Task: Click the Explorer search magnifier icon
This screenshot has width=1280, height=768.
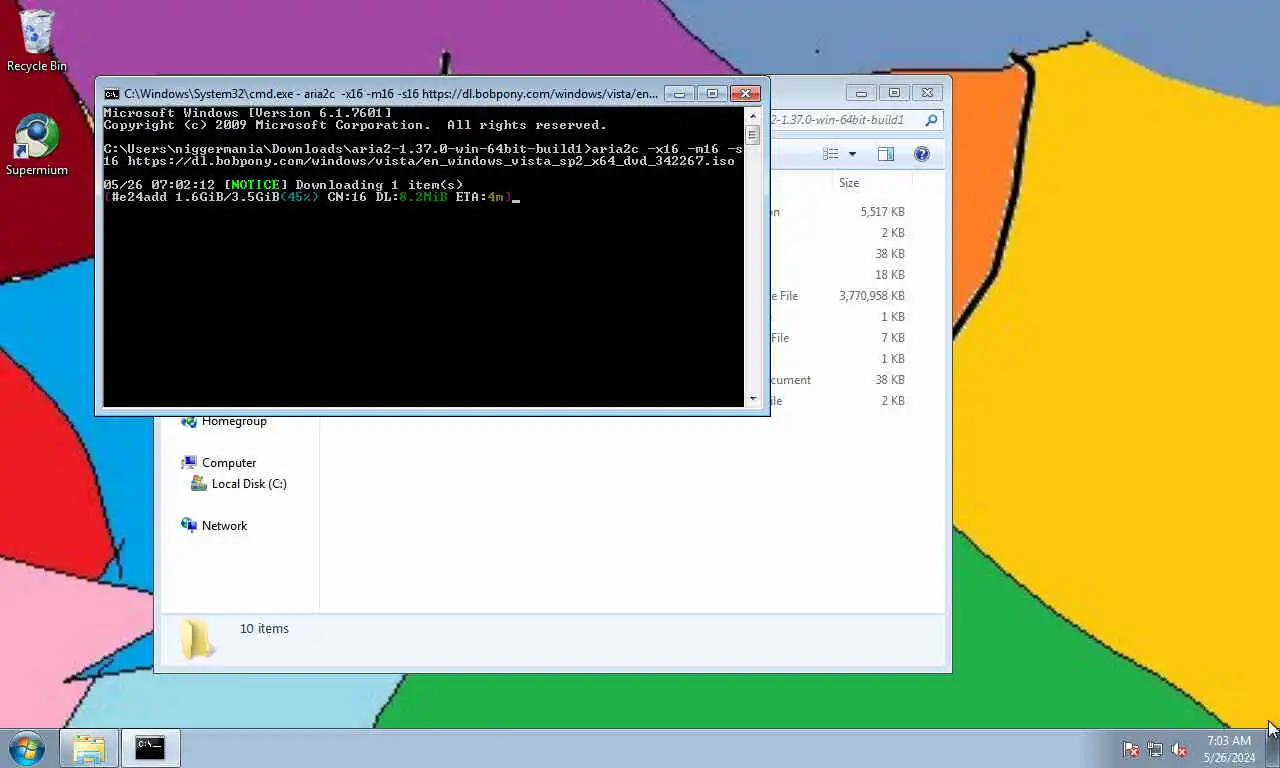Action: 931,120
